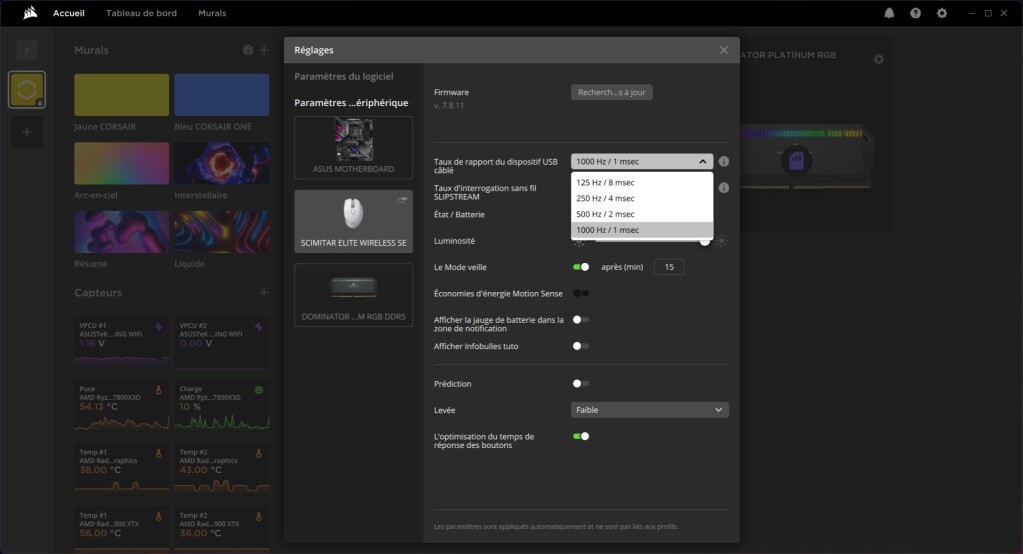Select the Résumé mural thumbnail
This screenshot has height=554, width=1023.
pos(121,232)
